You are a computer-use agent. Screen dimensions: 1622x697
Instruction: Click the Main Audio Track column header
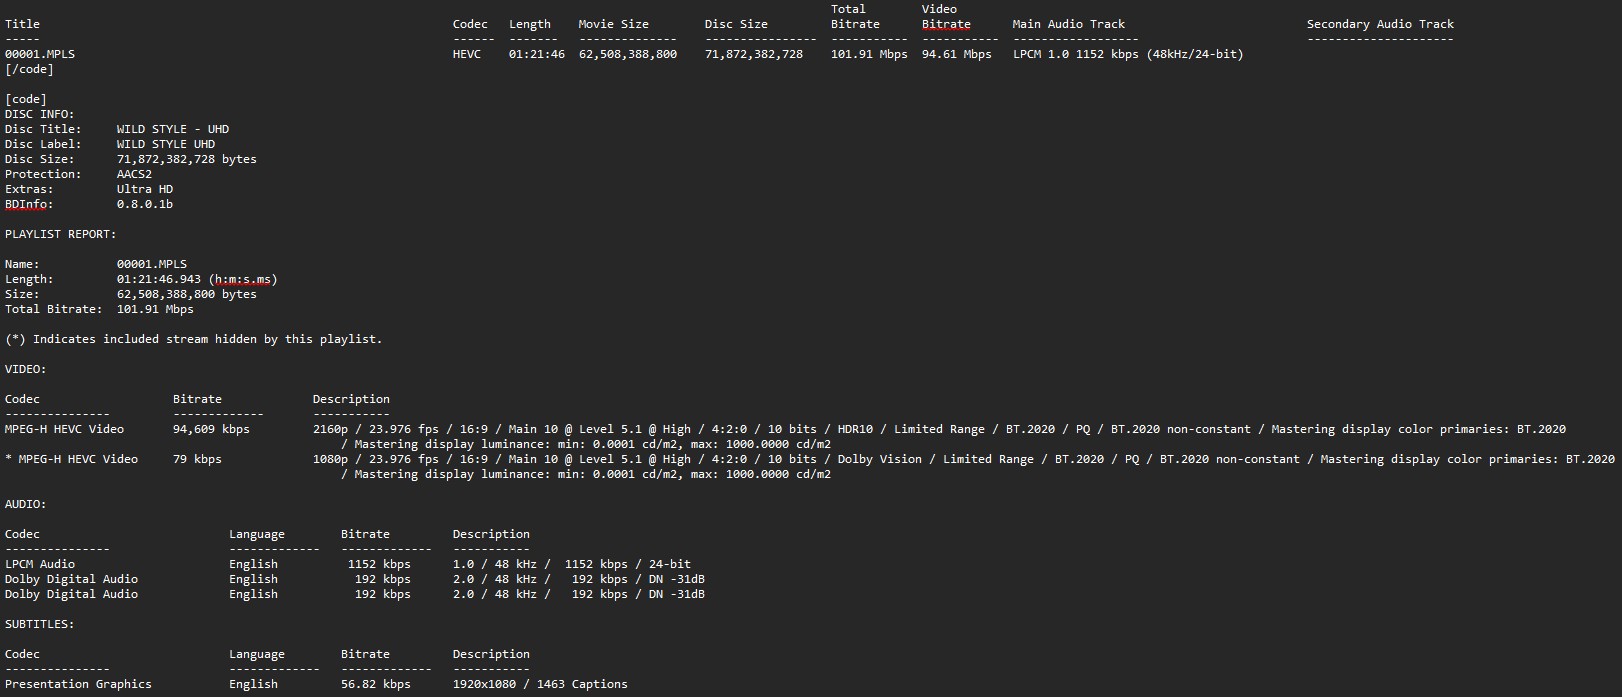click(1068, 24)
